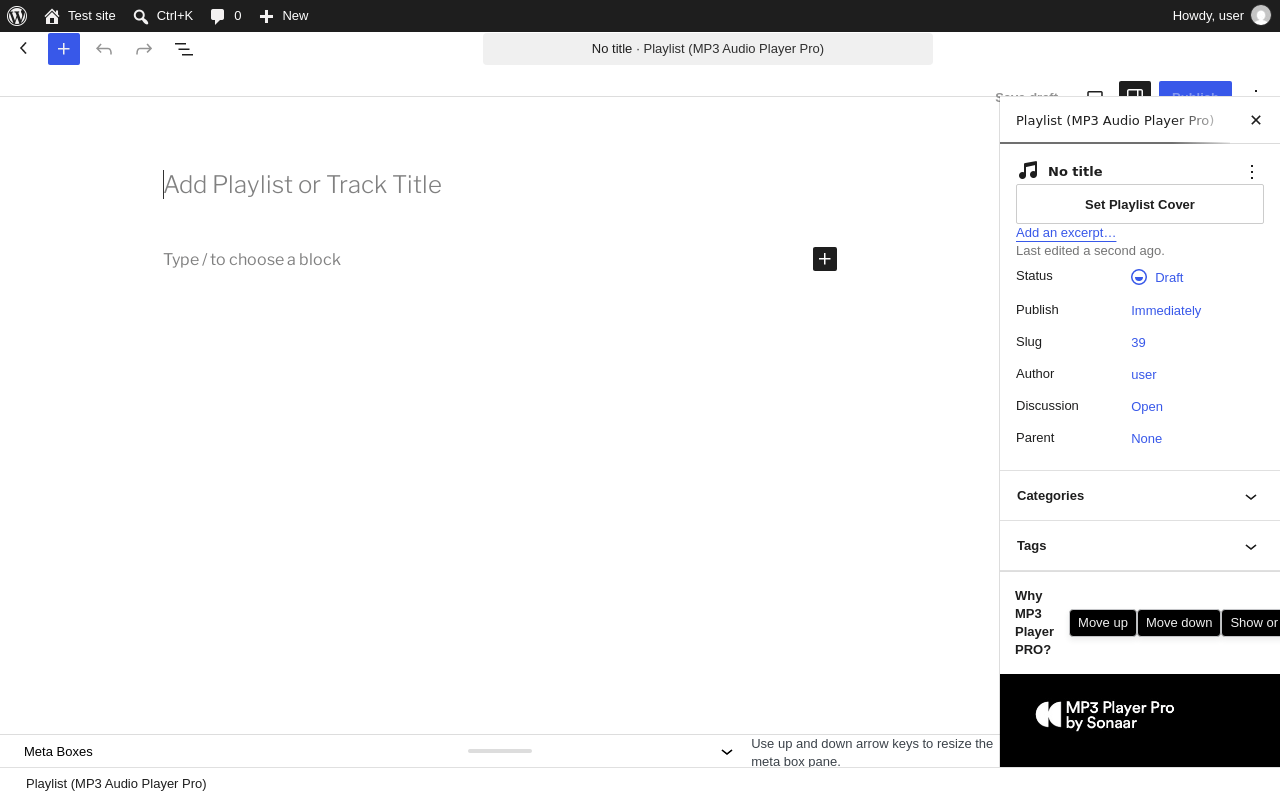Redo the last undone change
1280x800 pixels.
click(144, 49)
